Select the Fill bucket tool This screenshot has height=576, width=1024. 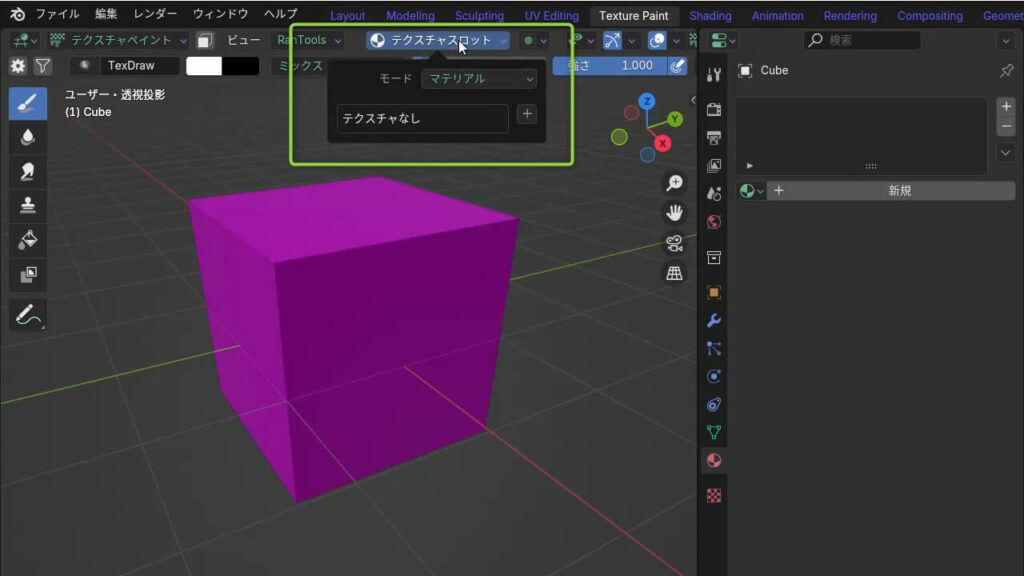(x=27, y=240)
